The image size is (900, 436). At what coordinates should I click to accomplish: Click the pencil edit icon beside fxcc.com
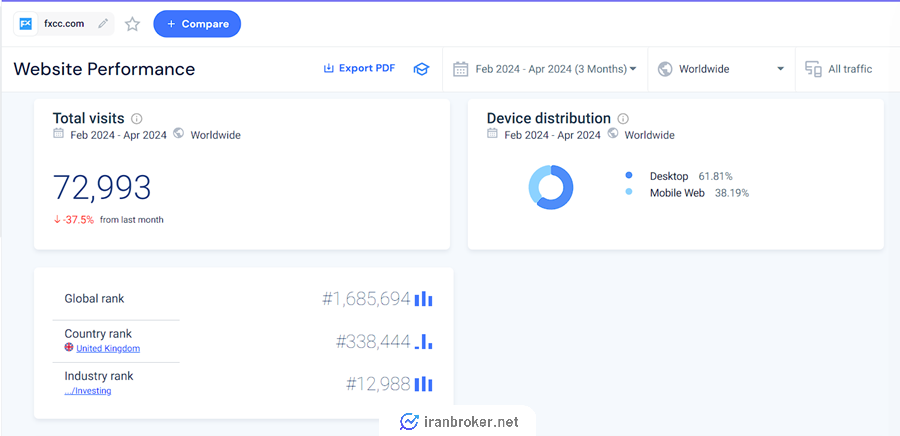(103, 23)
